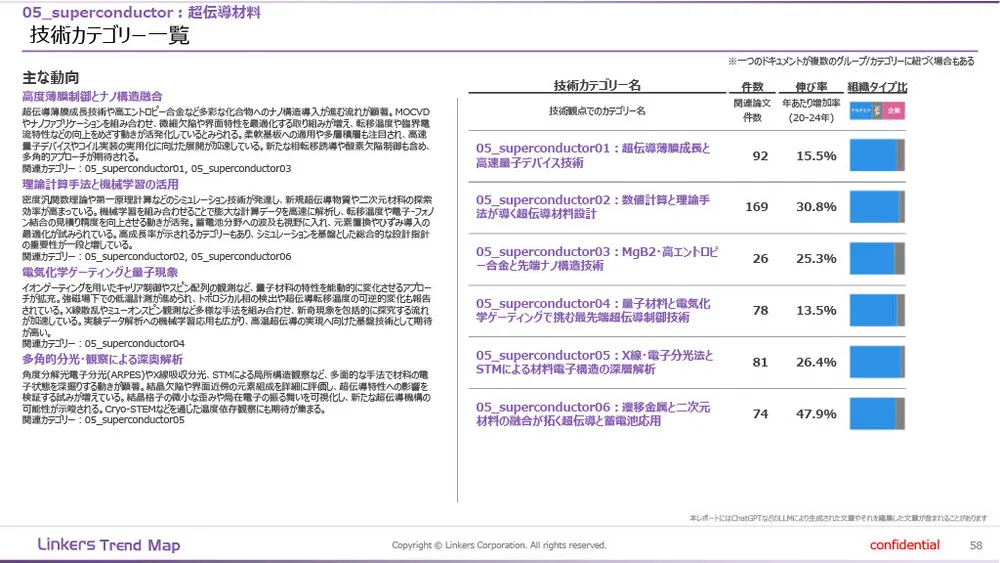Click the 伸び率 column header
1000x563 pixels.
811,86
